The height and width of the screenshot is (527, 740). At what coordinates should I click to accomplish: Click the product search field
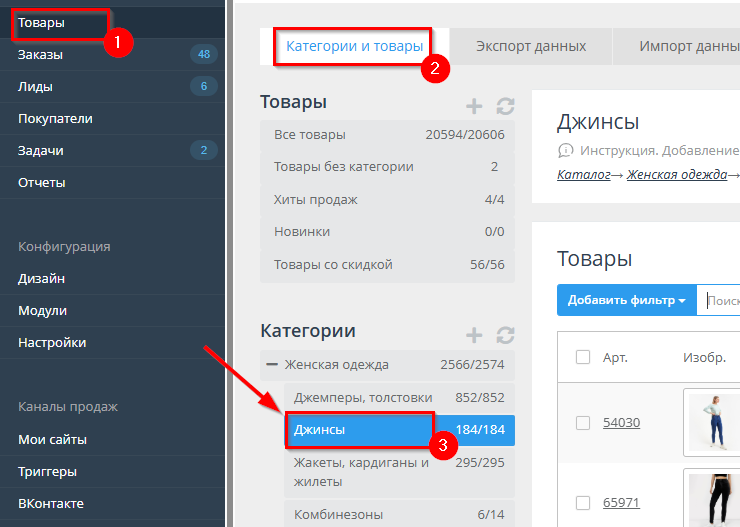click(x=720, y=300)
